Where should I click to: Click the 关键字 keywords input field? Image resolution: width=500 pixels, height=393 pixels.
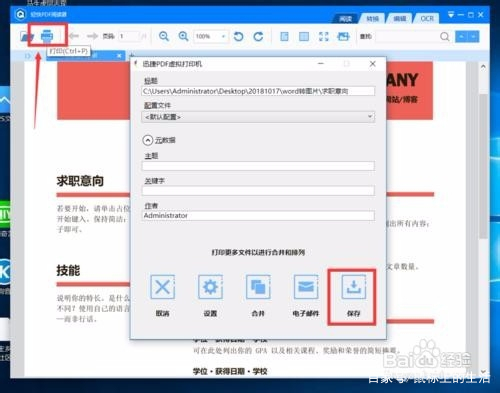258,191
